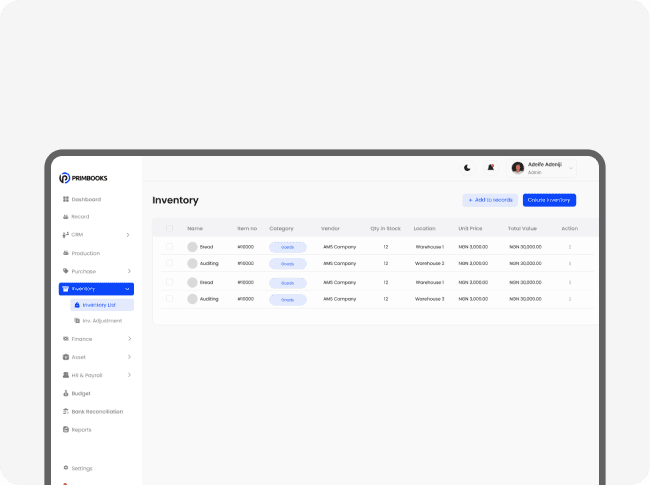Open the Dashboard grid icon
Viewport: 650px width, 485px height.
click(65, 199)
